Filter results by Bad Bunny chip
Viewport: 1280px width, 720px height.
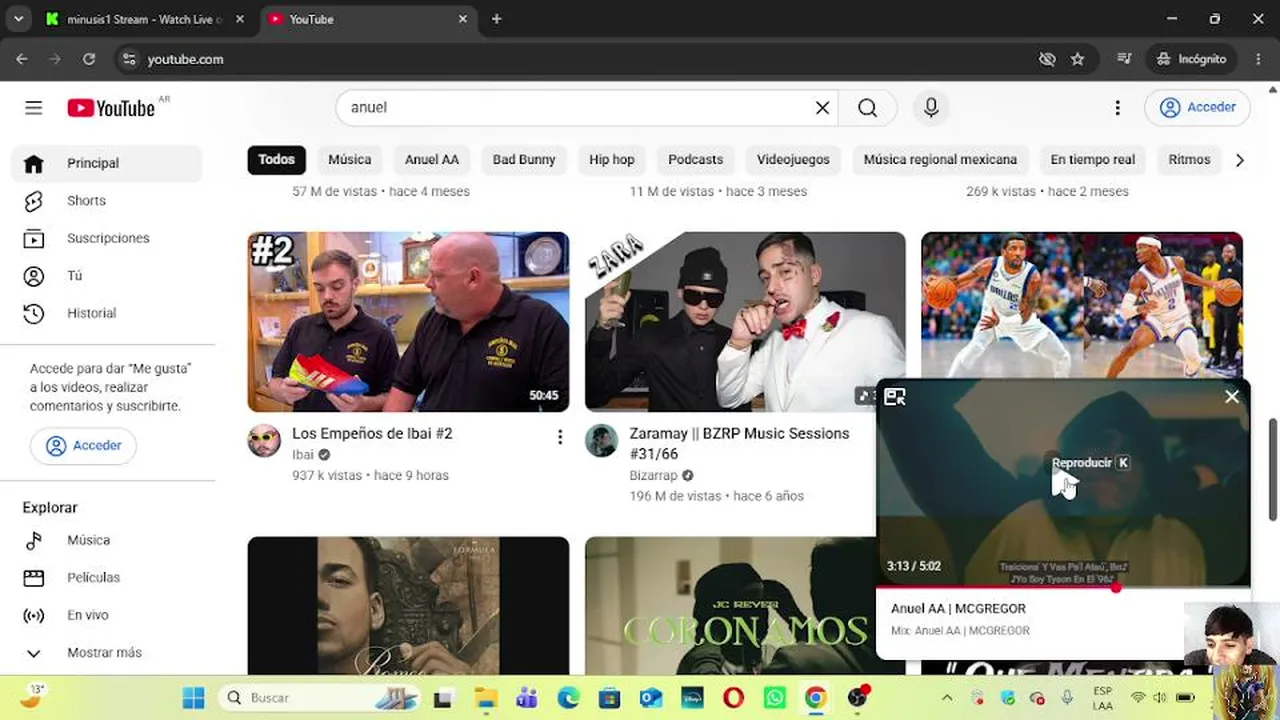click(x=524, y=160)
